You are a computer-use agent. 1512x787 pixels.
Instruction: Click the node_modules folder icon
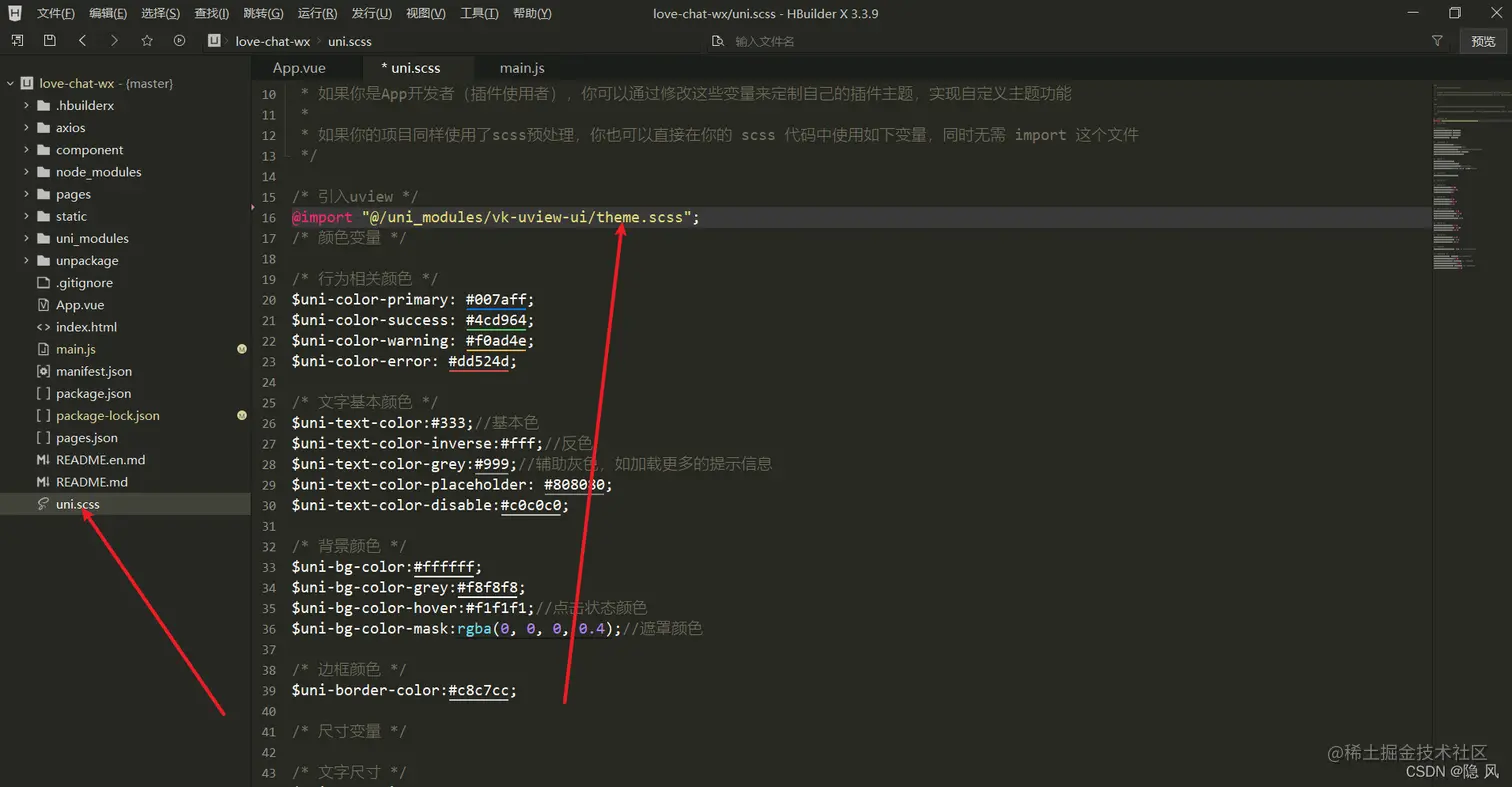(43, 172)
